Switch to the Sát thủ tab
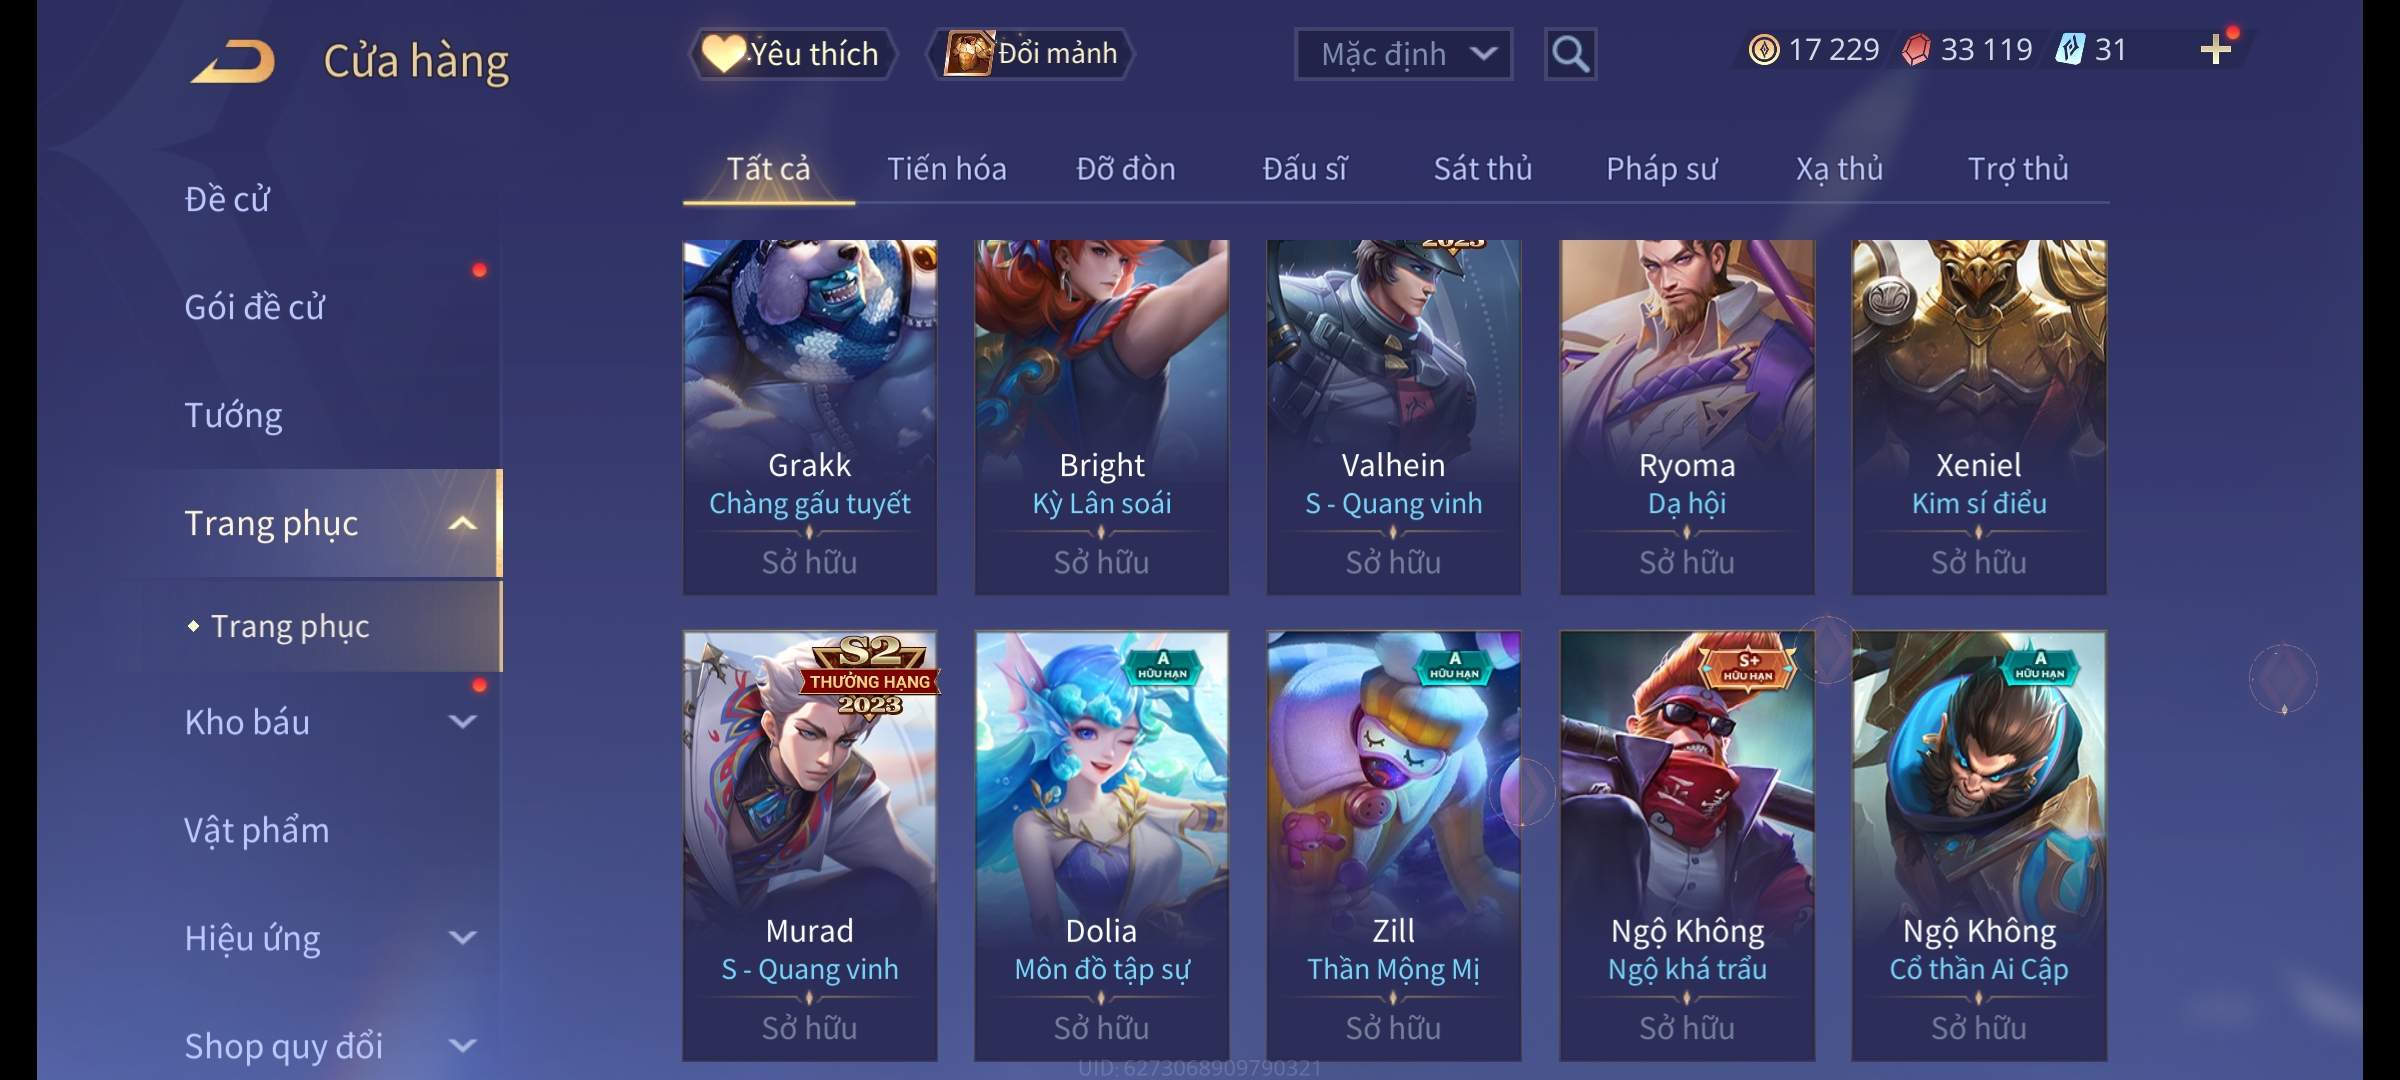Viewport: 2400px width, 1080px height. tap(1482, 169)
